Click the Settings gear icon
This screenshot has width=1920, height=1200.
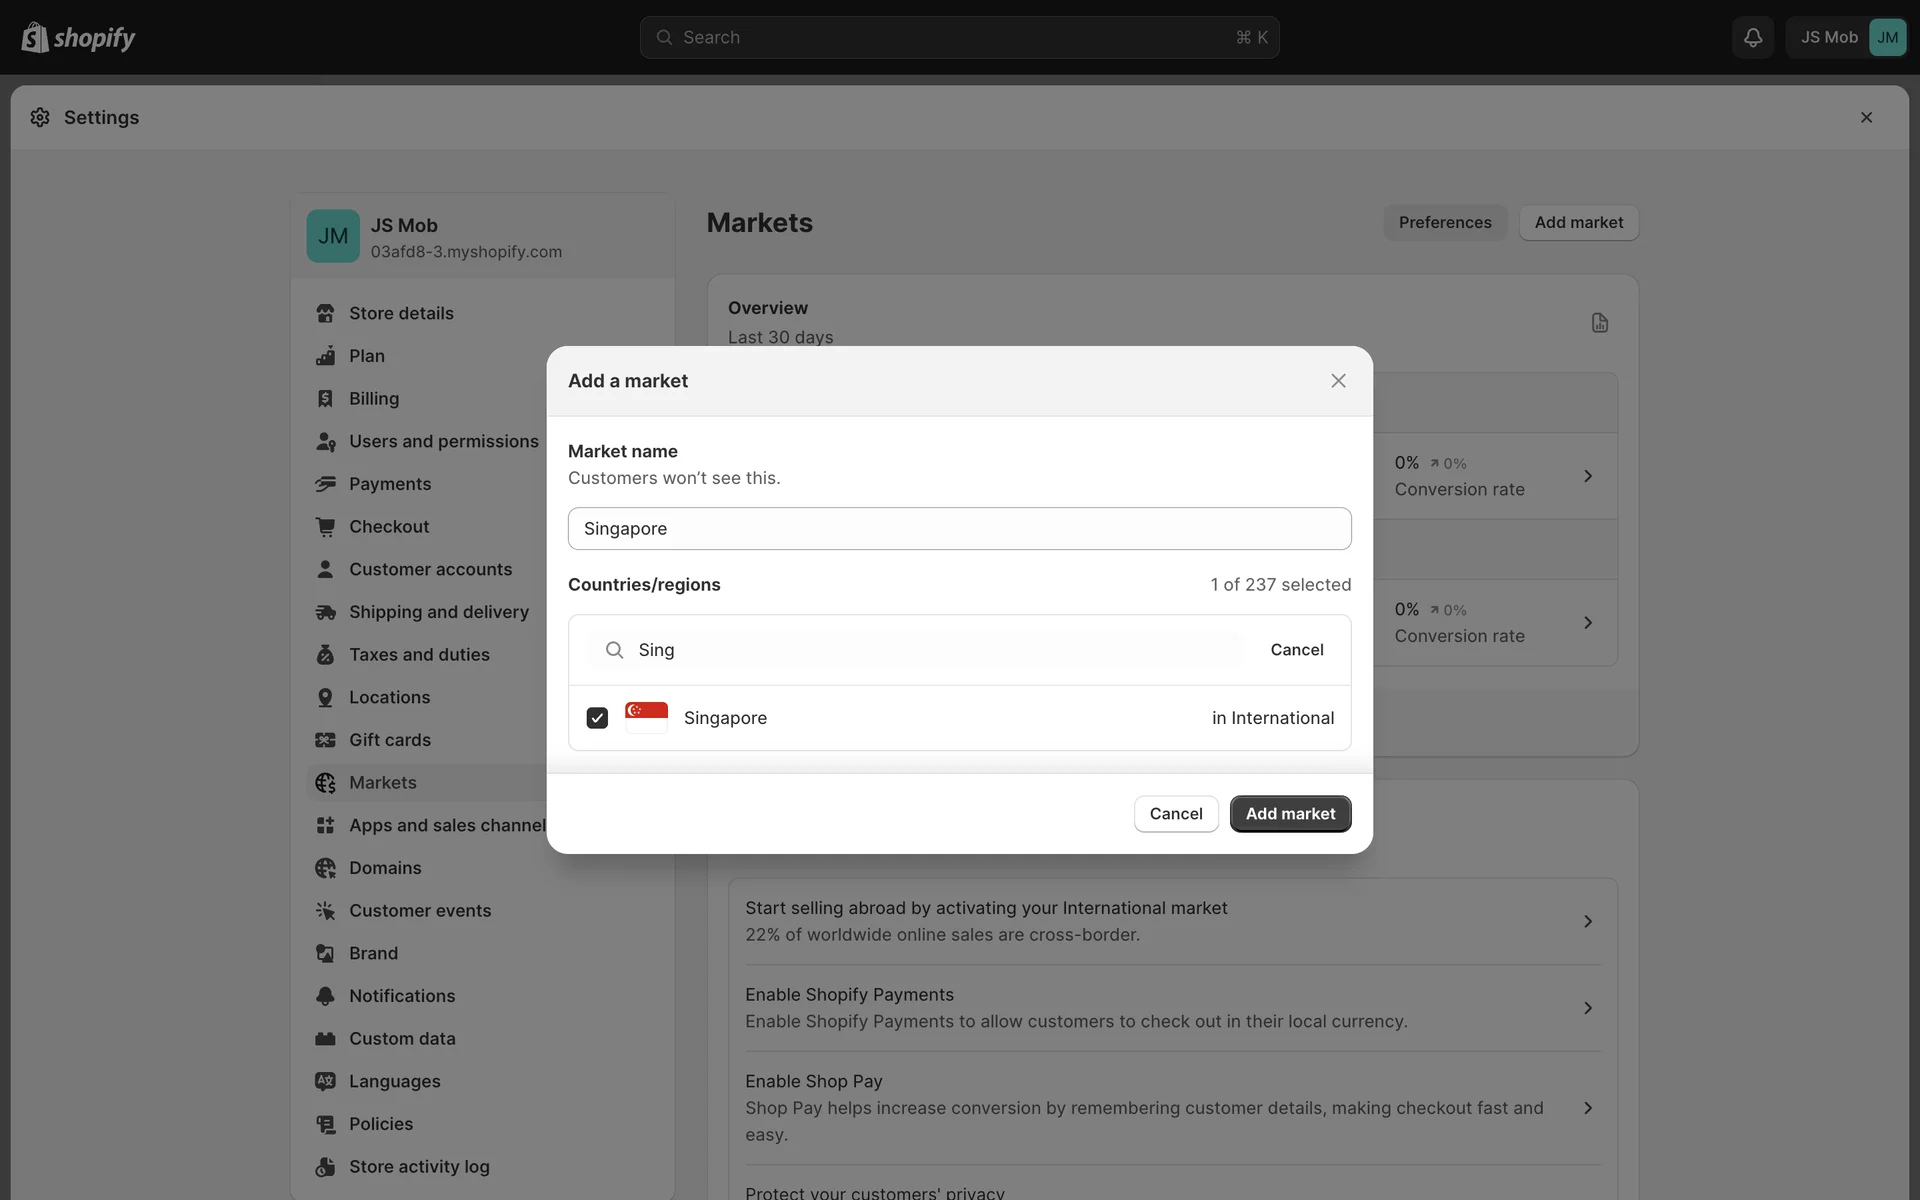coord(40,117)
